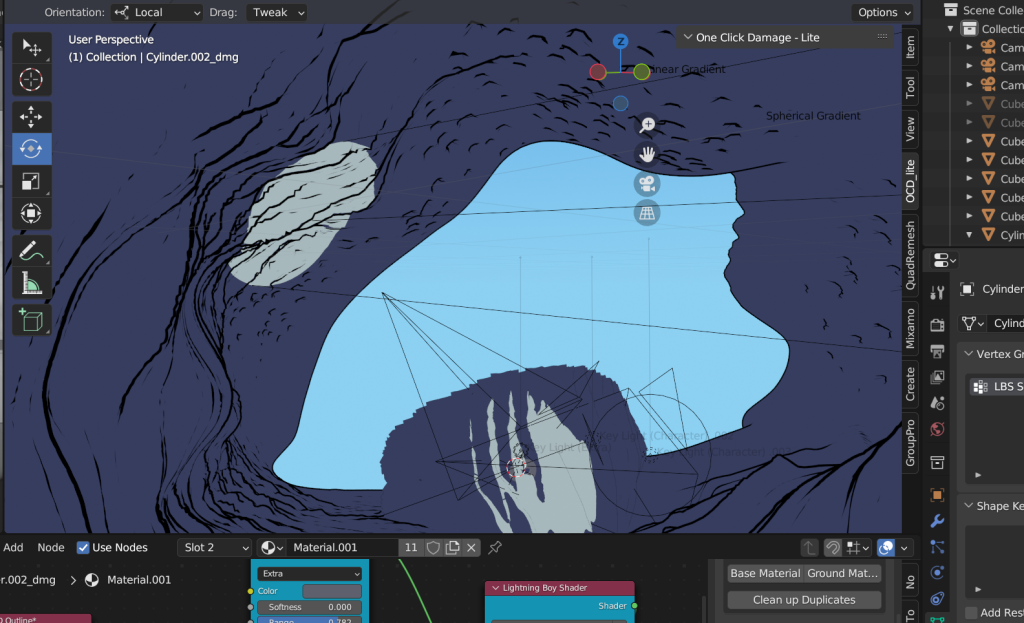Select the 3D Cursor tool

[31, 80]
